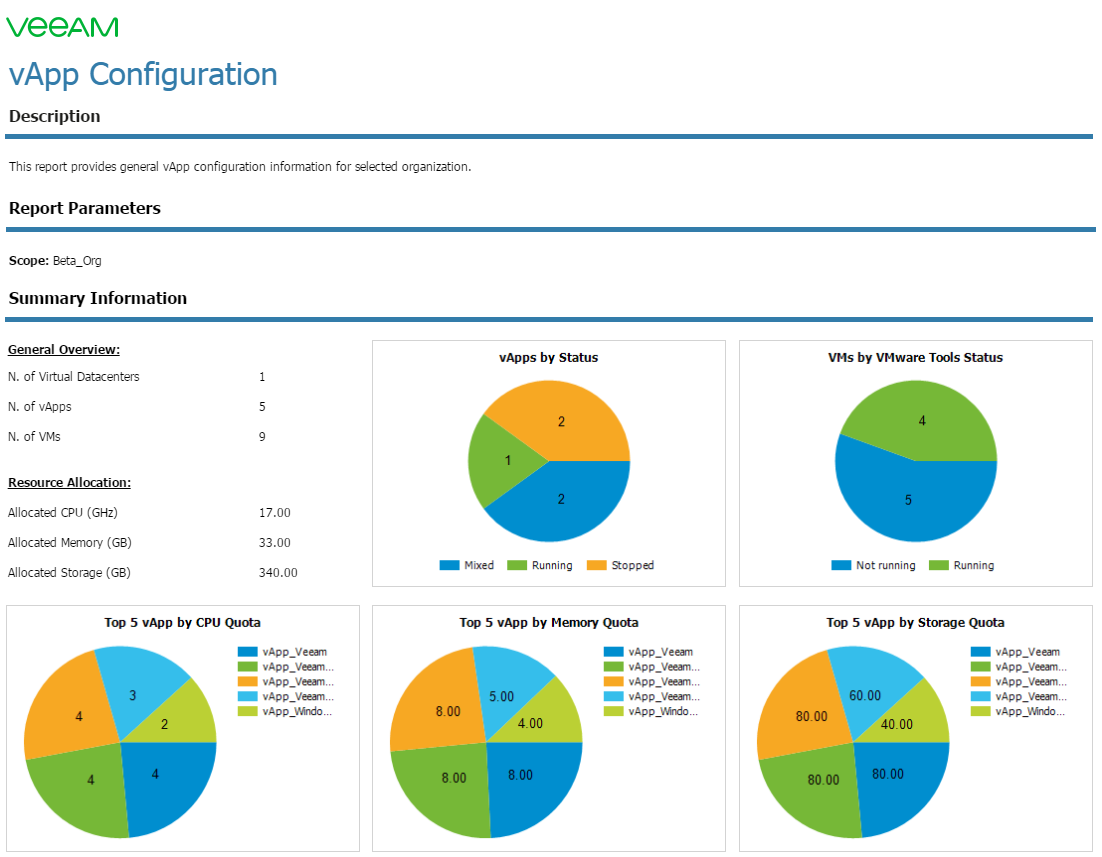Click the blue Not running legend swatch

coord(841,565)
